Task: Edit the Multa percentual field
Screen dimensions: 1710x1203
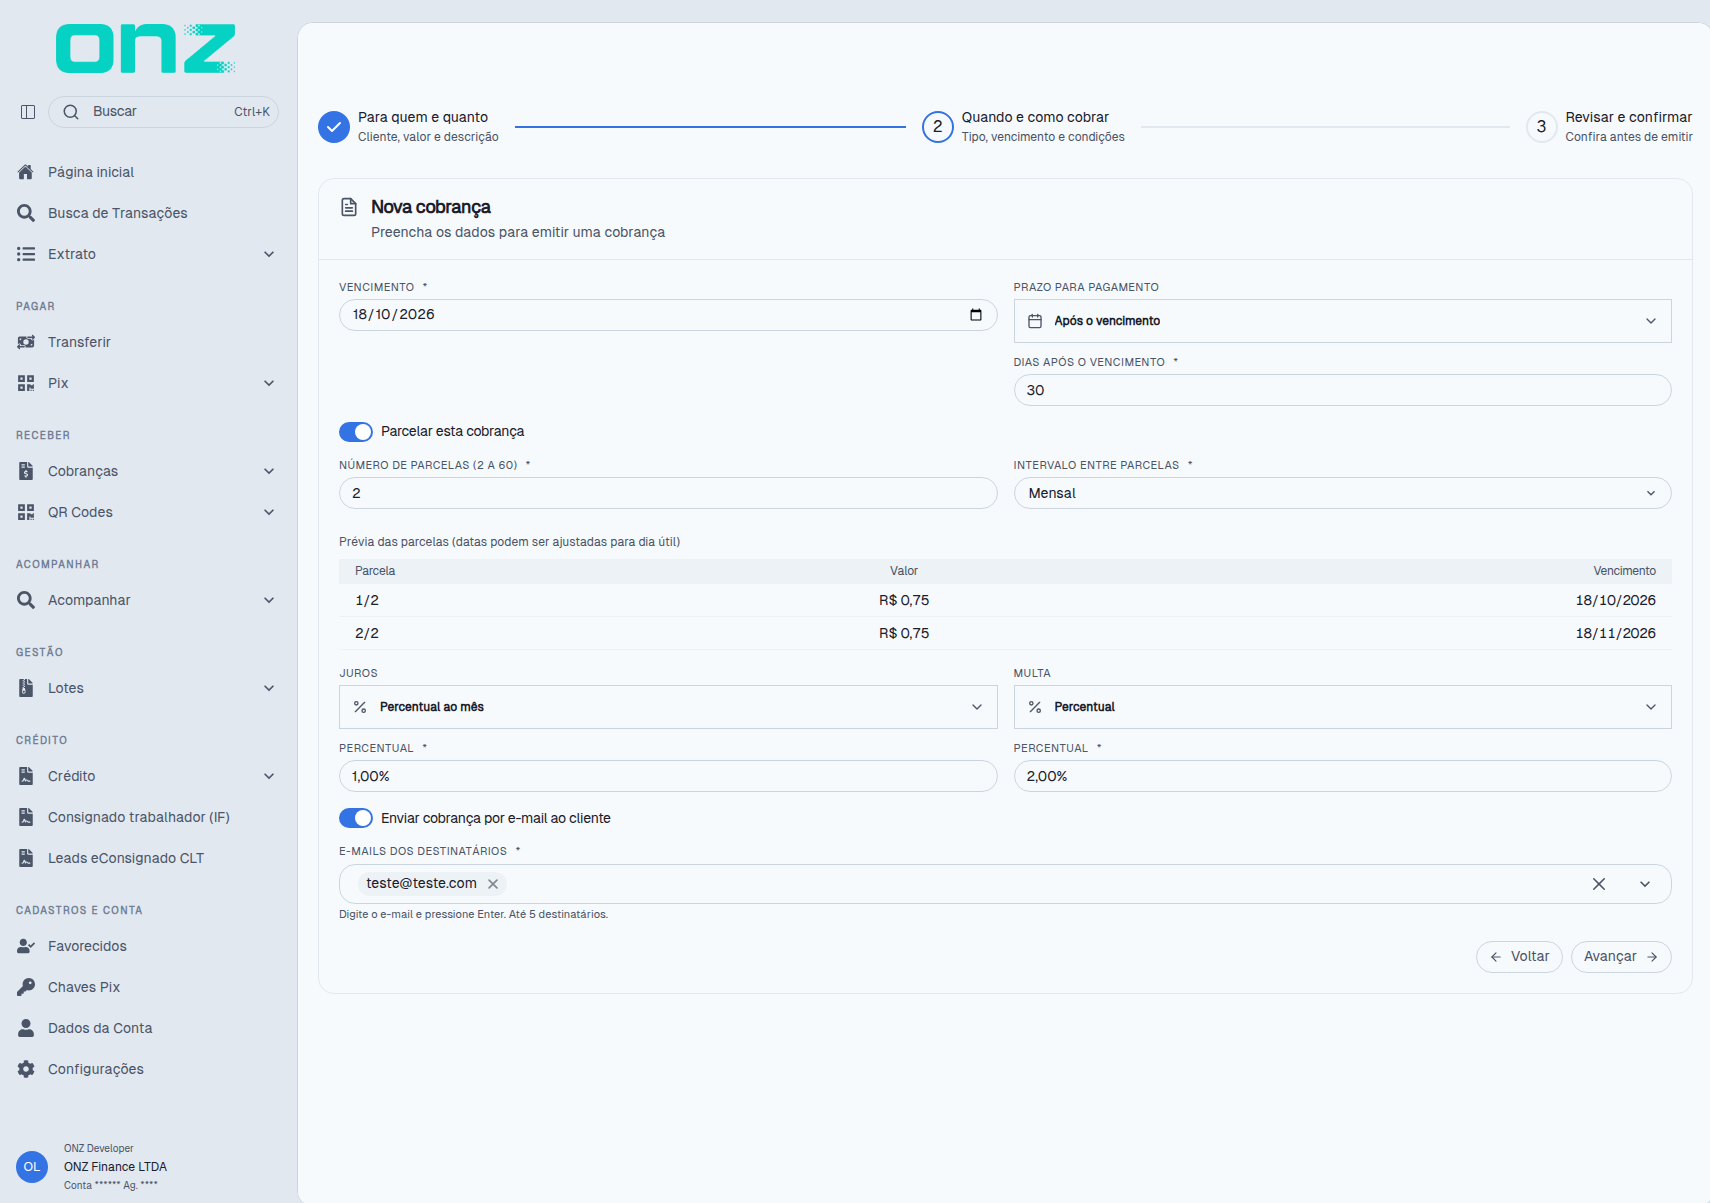Action: tap(1342, 776)
